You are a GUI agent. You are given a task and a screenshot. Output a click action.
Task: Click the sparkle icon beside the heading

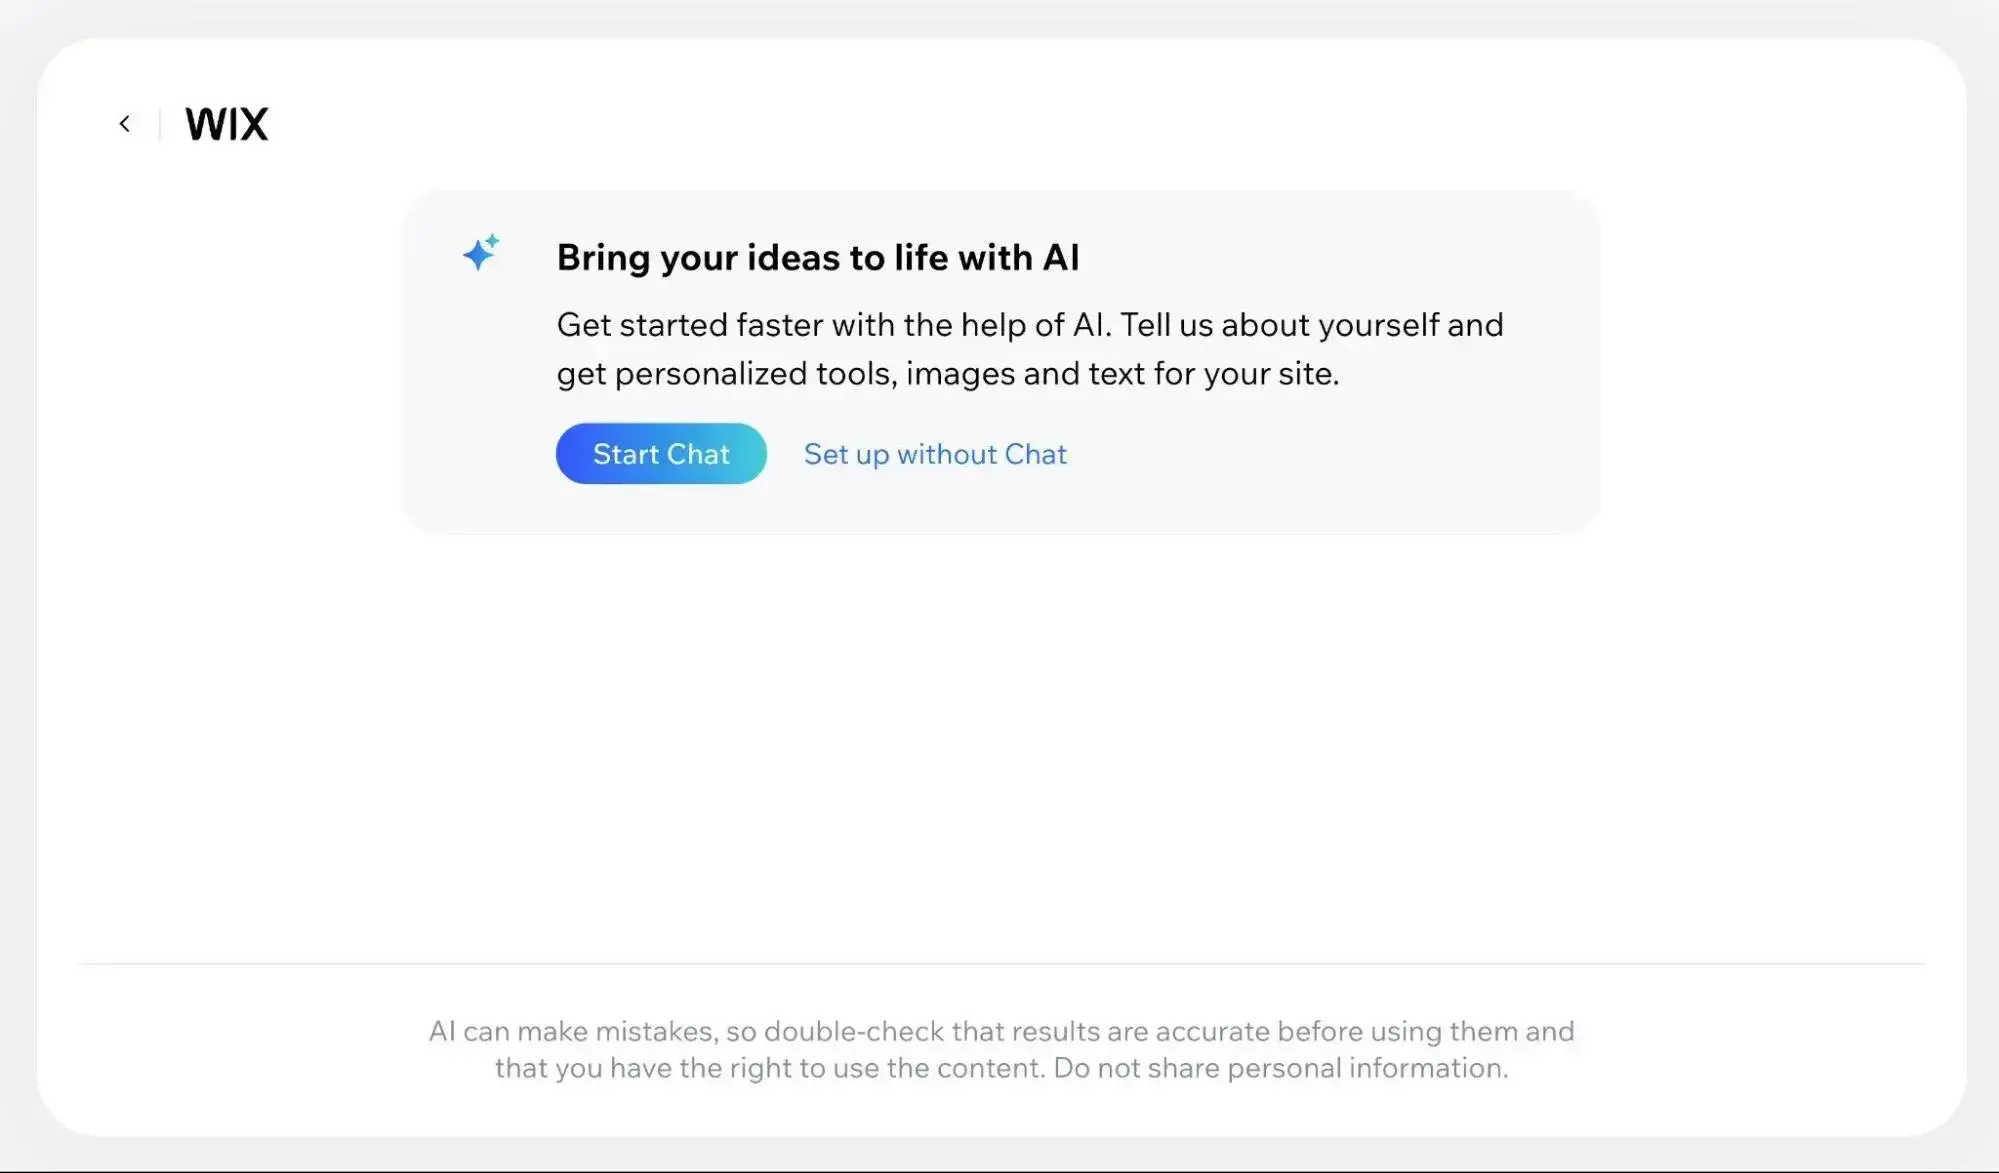(x=482, y=254)
